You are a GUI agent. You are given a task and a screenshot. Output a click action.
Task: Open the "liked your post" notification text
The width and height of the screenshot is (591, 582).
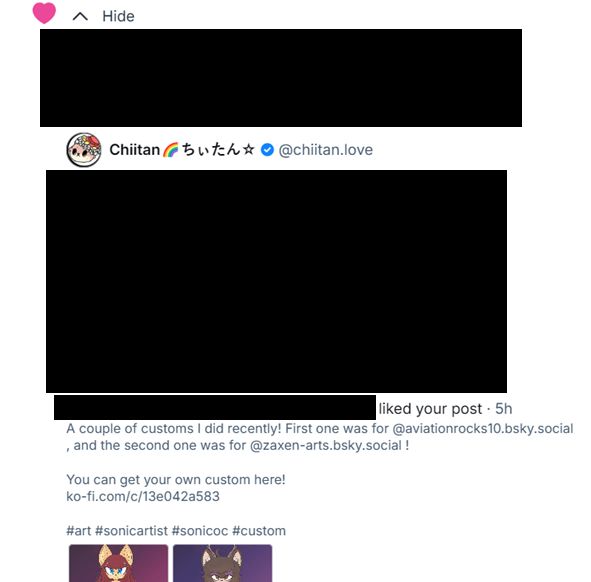point(430,409)
